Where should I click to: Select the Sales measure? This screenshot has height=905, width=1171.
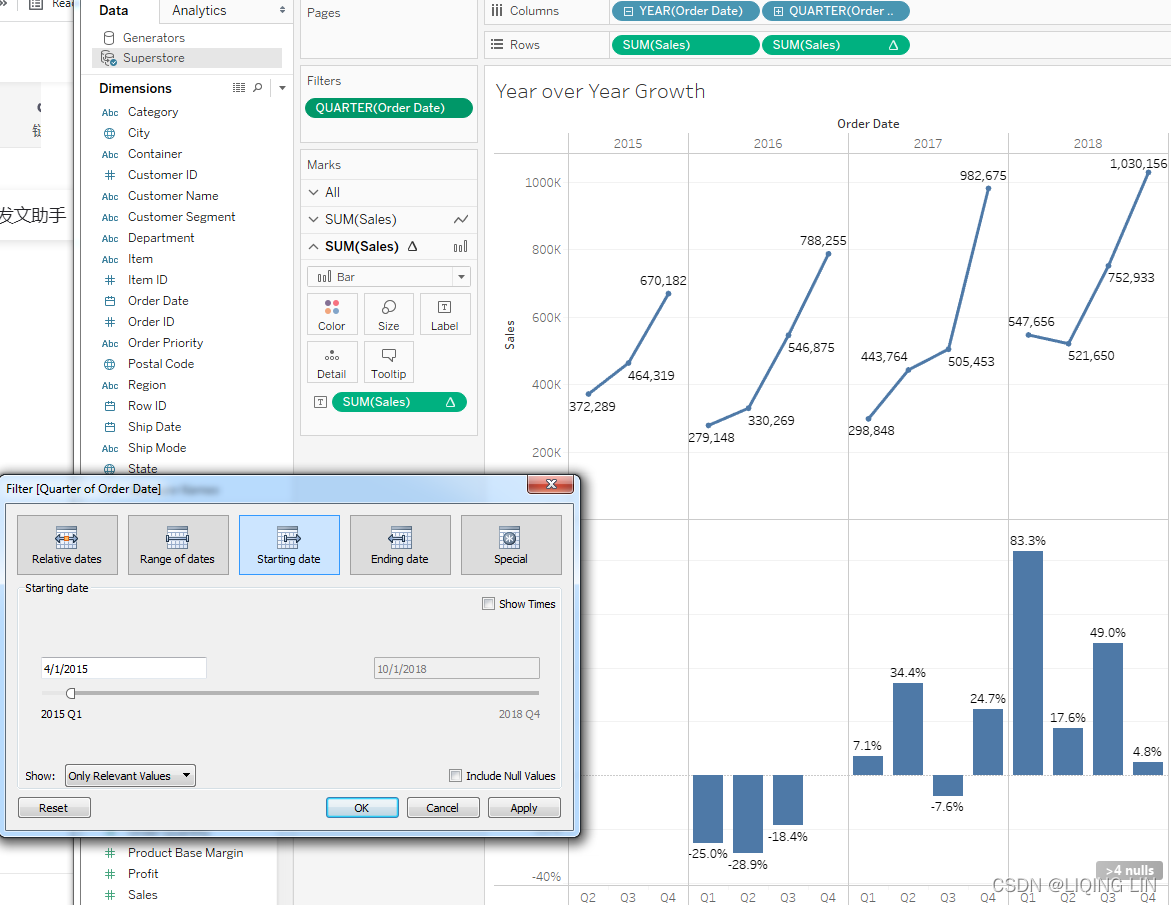[x=143, y=895]
